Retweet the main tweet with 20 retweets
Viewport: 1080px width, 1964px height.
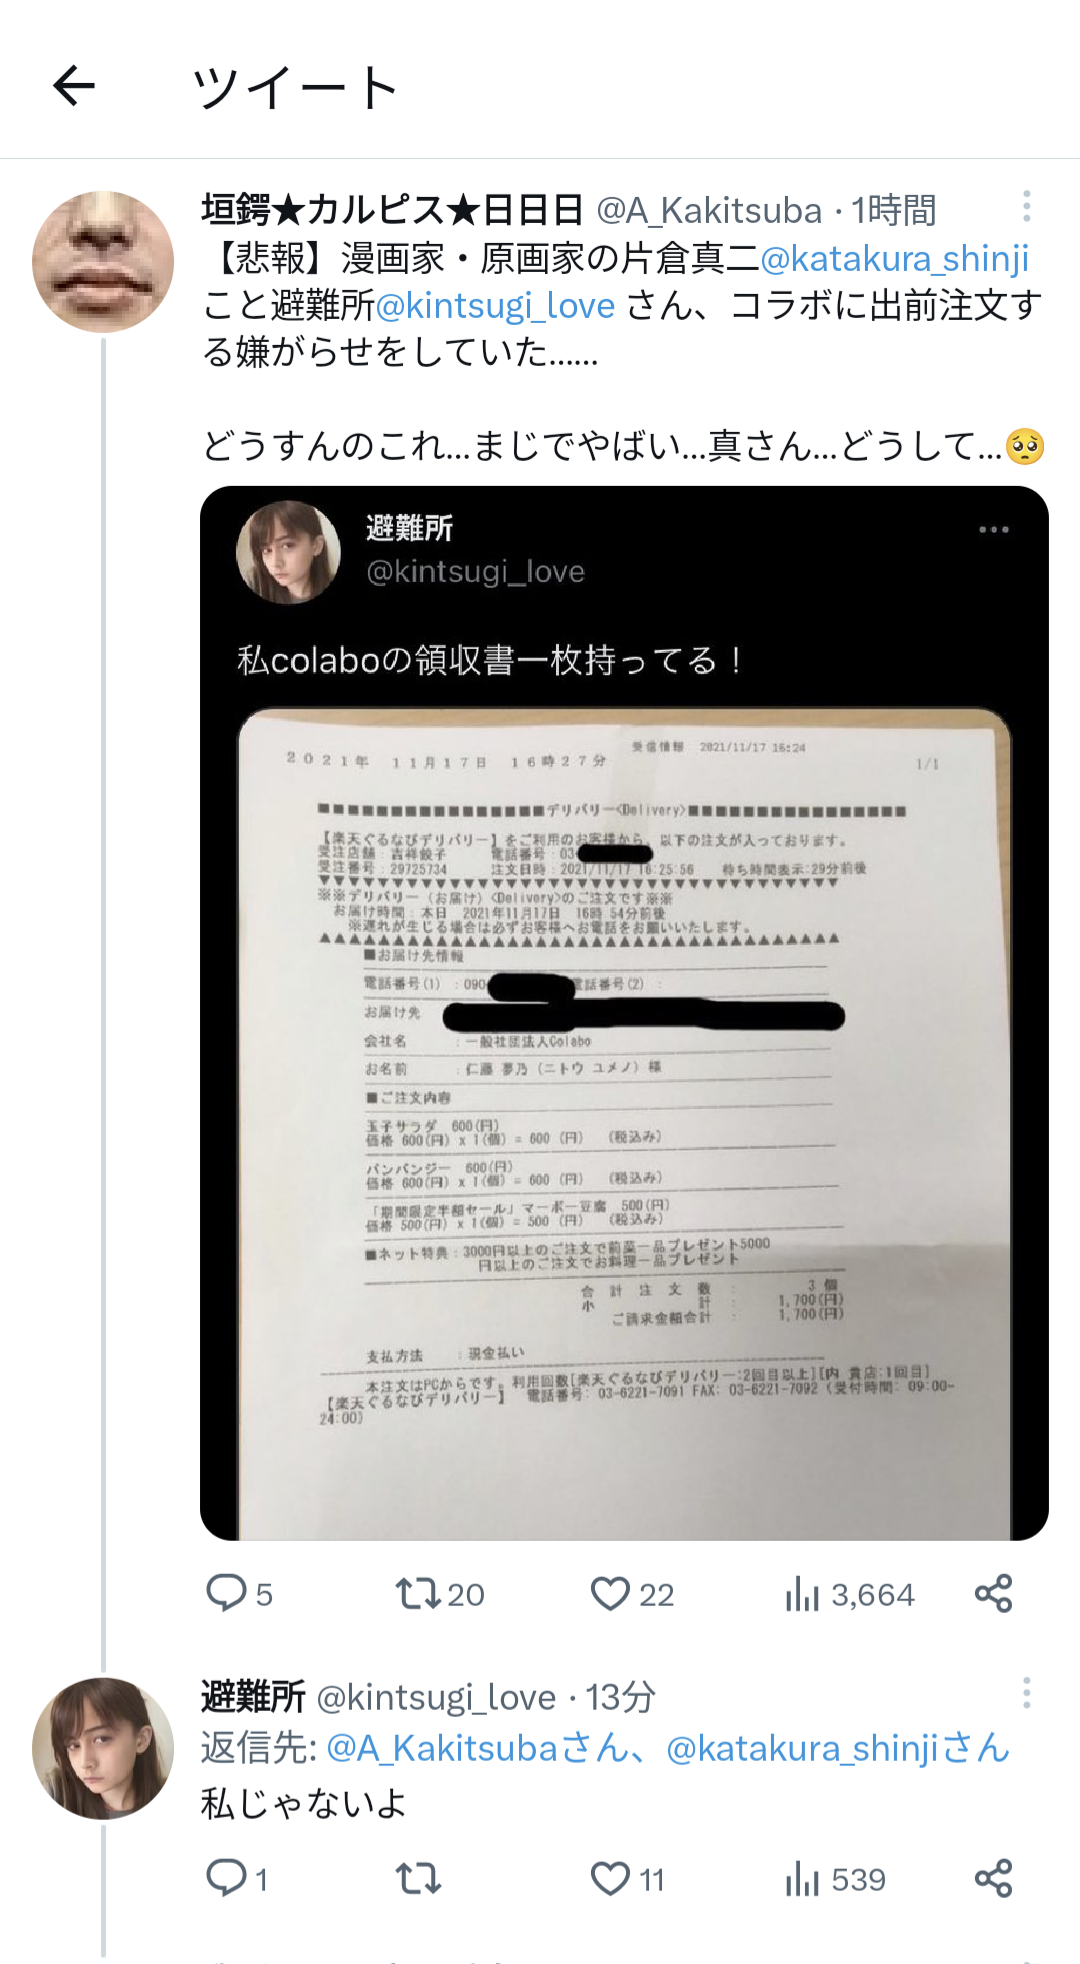(418, 1593)
